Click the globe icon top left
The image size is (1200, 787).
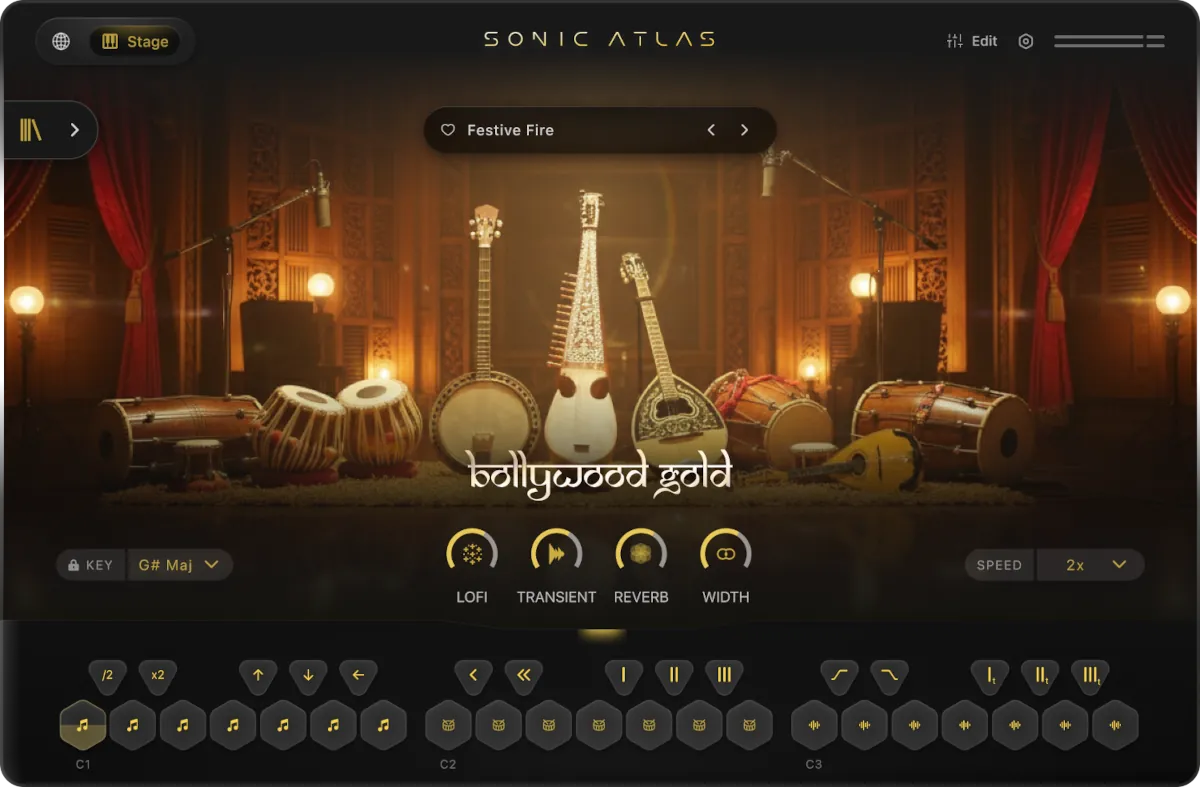60,41
